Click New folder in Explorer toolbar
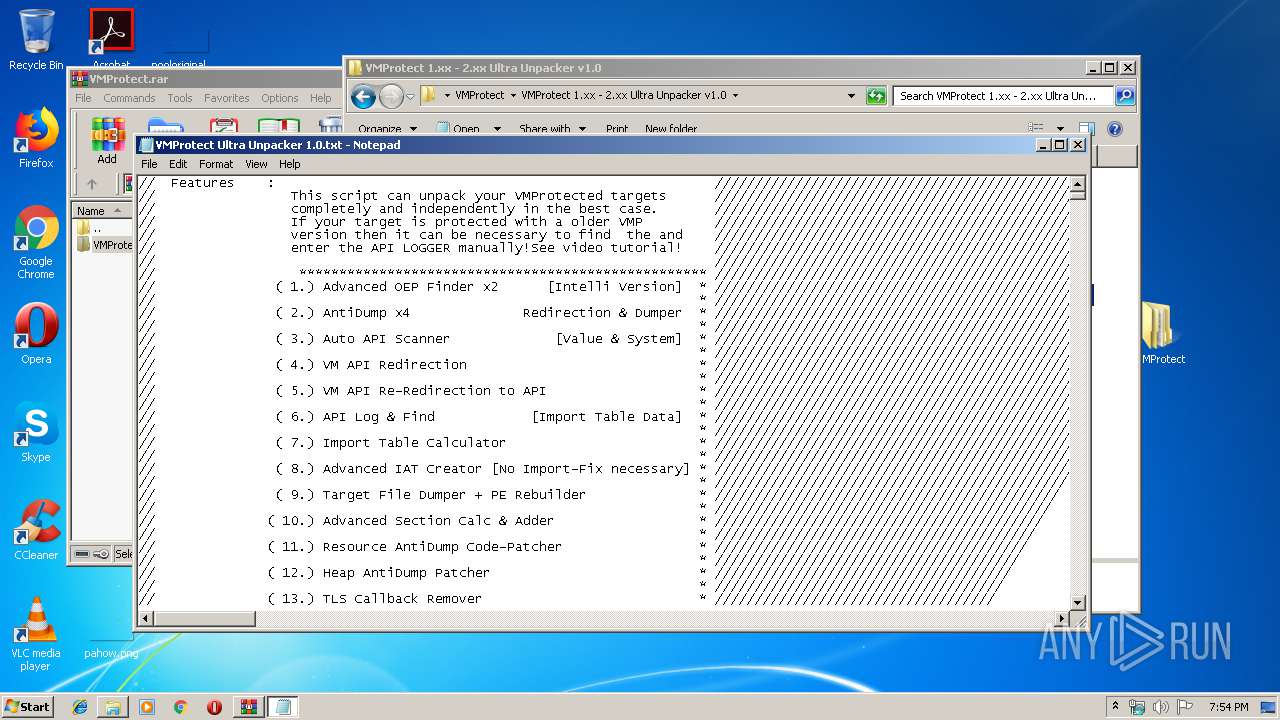Image resolution: width=1280 pixels, height=720 pixels. 671,129
